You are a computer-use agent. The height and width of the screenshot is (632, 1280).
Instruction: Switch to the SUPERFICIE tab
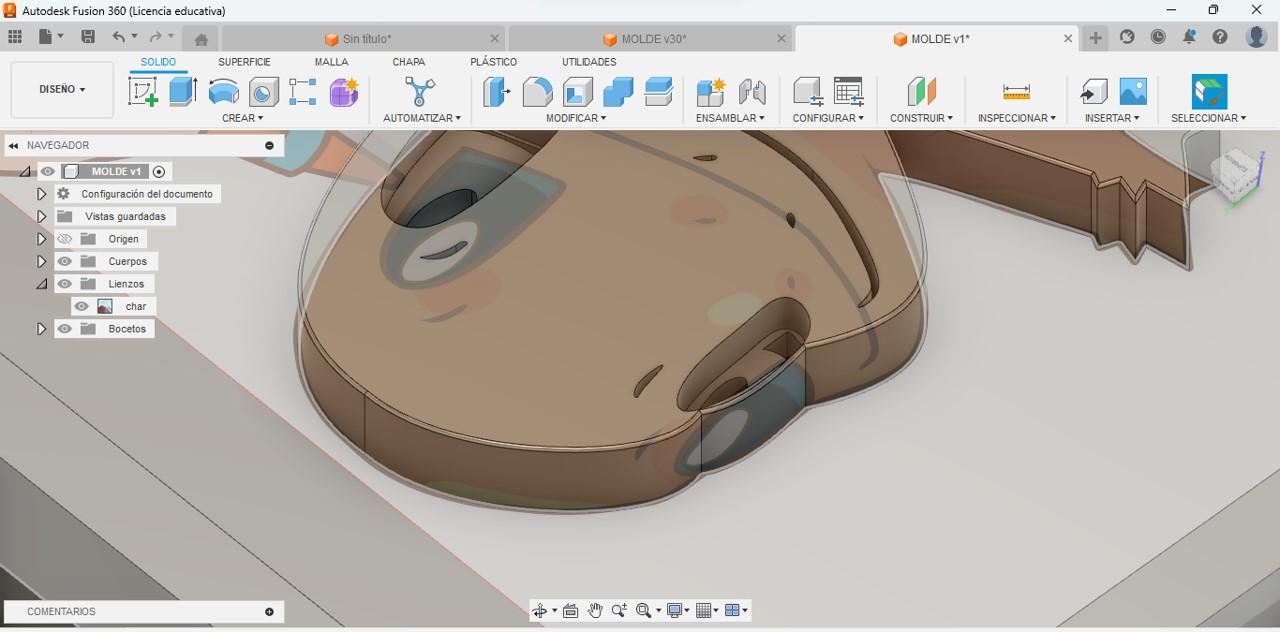[x=244, y=62]
